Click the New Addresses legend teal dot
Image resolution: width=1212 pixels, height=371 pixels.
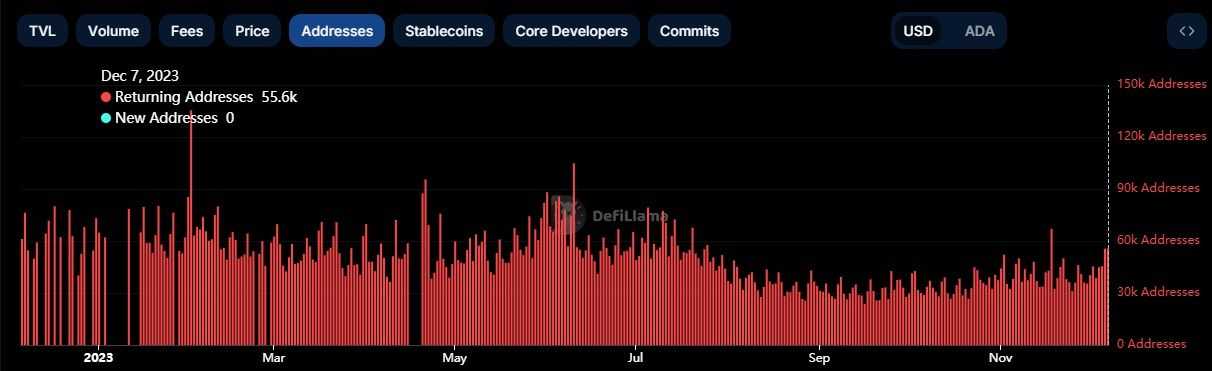[106, 118]
